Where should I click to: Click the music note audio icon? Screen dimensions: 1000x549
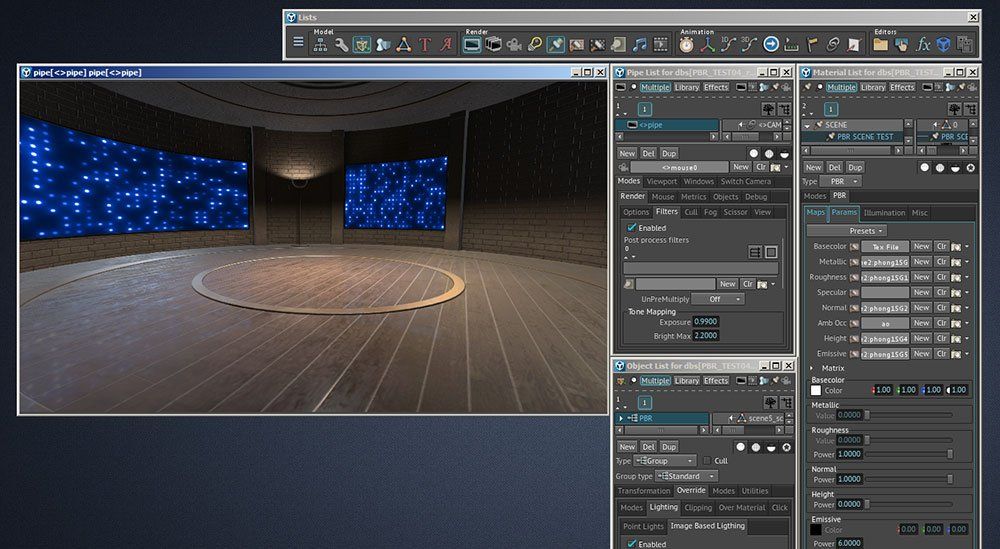coord(640,44)
